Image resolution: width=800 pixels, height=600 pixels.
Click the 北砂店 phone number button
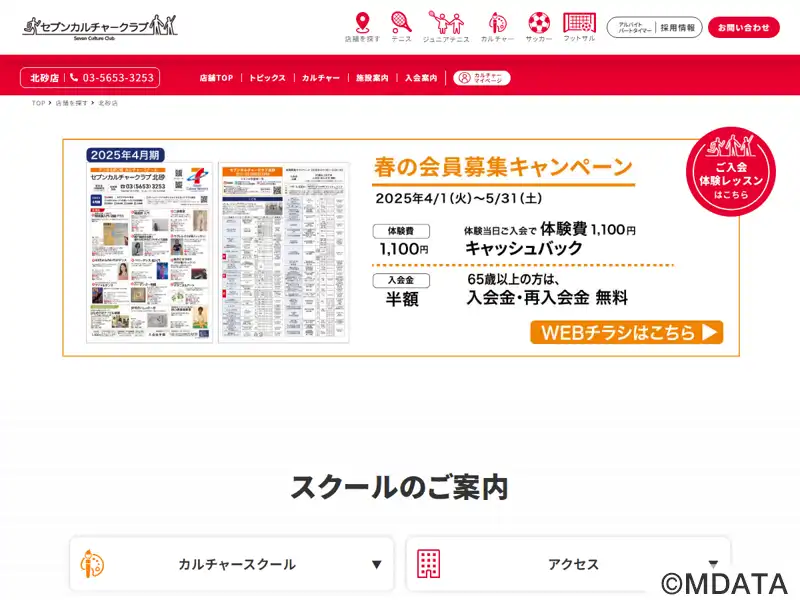[90, 78]
